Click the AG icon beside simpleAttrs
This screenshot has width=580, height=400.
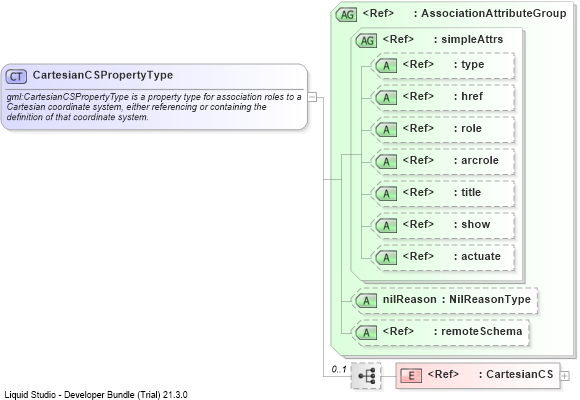coord(366,41)
